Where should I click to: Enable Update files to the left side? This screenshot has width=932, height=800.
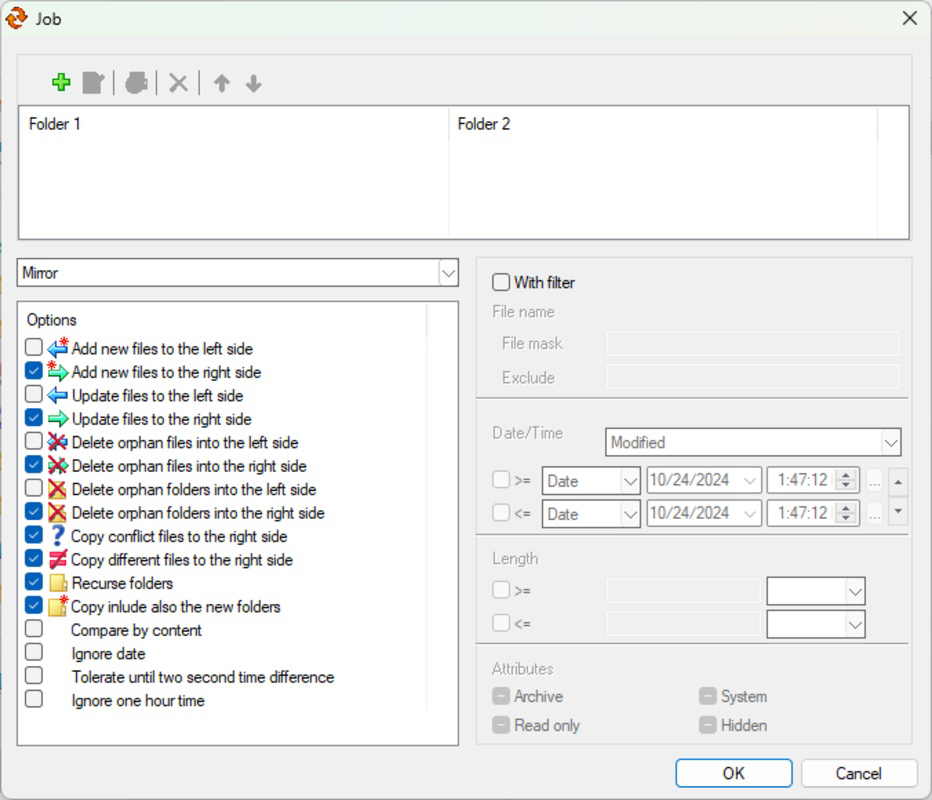[34, 394]
